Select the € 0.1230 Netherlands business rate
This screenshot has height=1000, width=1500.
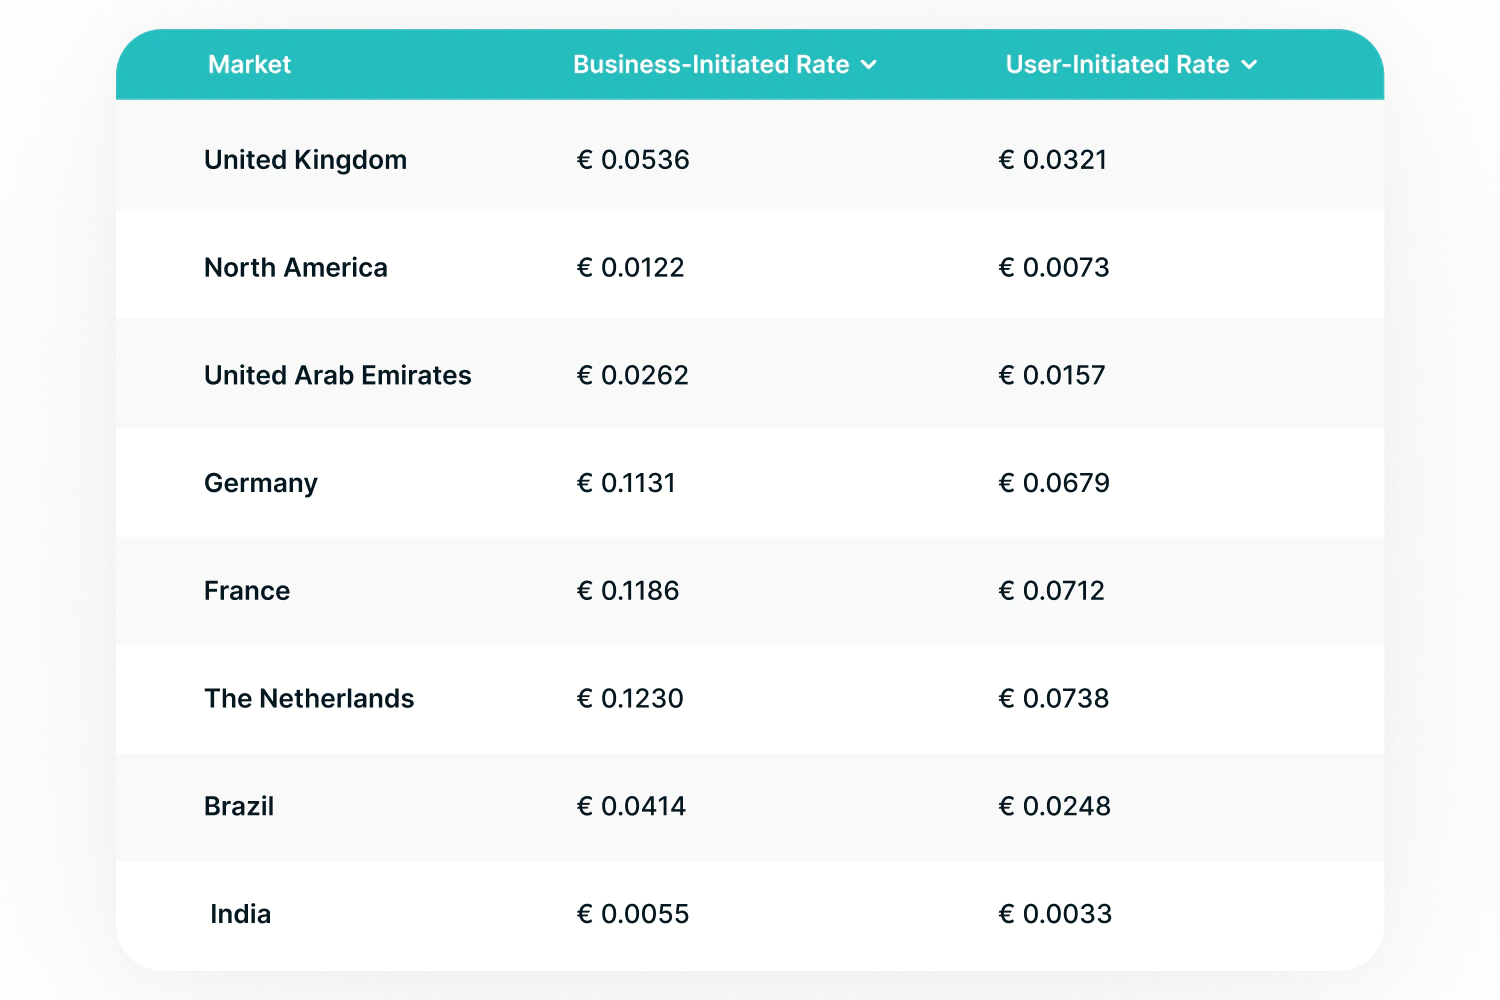pos(630,698)
